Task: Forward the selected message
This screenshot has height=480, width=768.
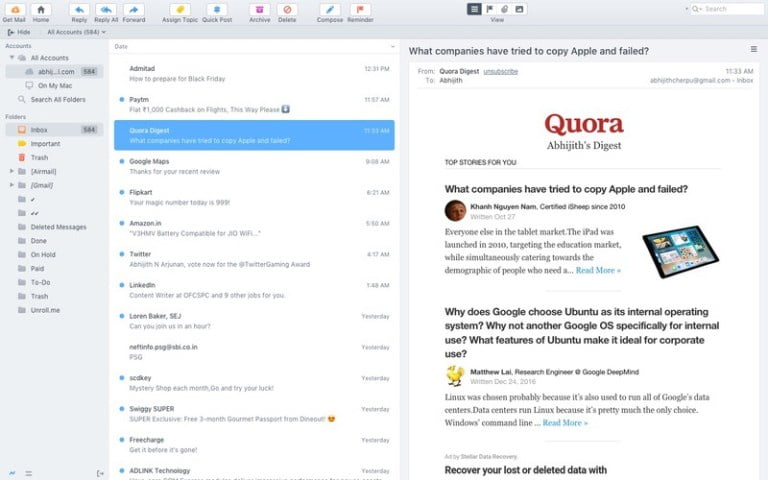Action: click(x=133, y=9)
